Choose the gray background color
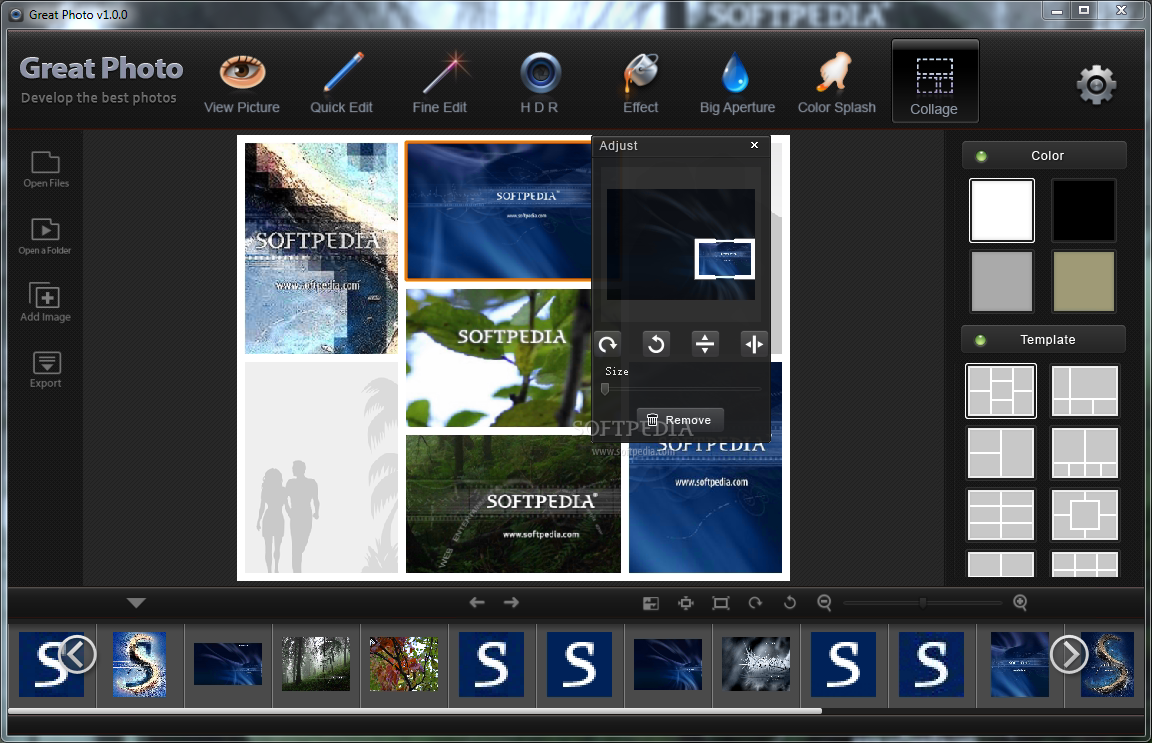The width and height of the screenshot is (1152, 743). click(1002, 281)
